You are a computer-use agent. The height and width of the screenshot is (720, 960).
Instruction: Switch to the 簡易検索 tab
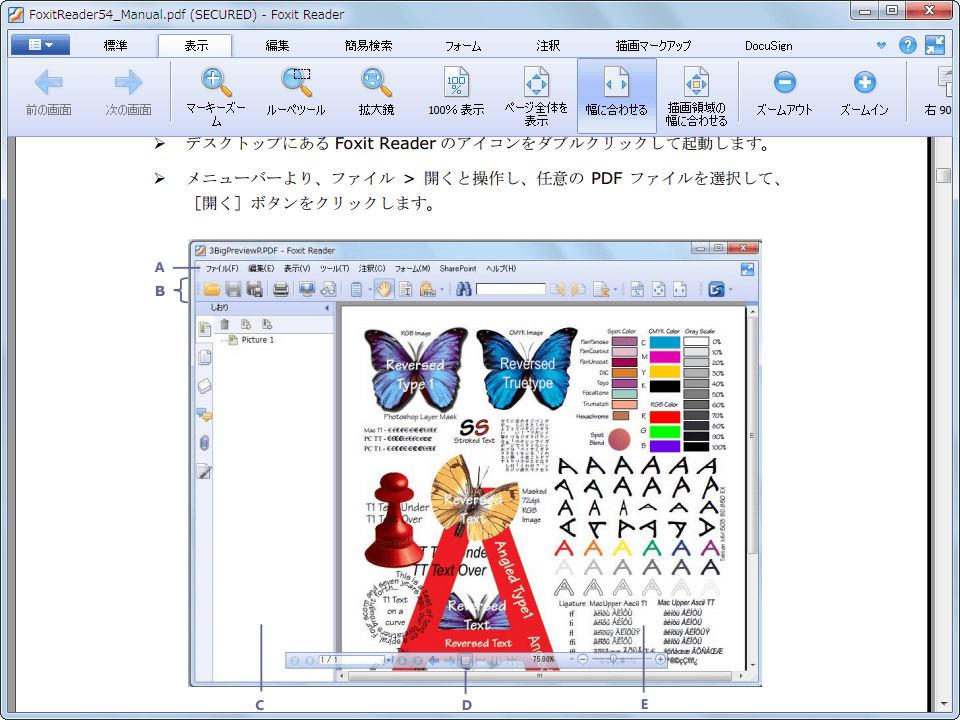coord(368,45)
